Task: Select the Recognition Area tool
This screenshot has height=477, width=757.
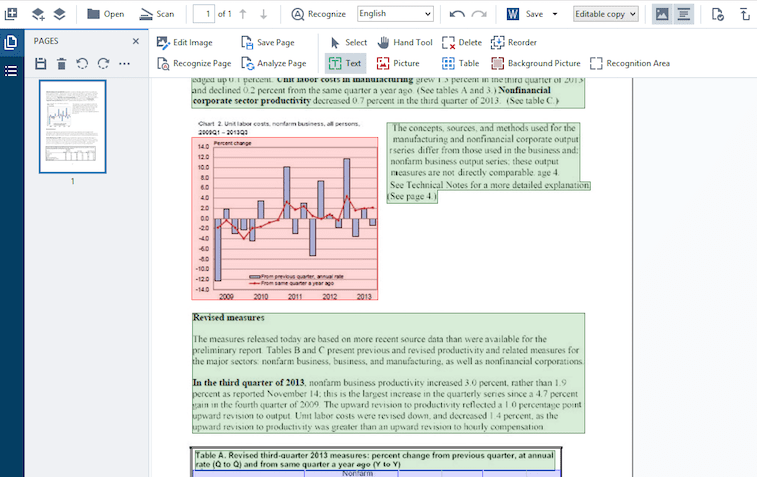Action: click(x=630, y=63)
